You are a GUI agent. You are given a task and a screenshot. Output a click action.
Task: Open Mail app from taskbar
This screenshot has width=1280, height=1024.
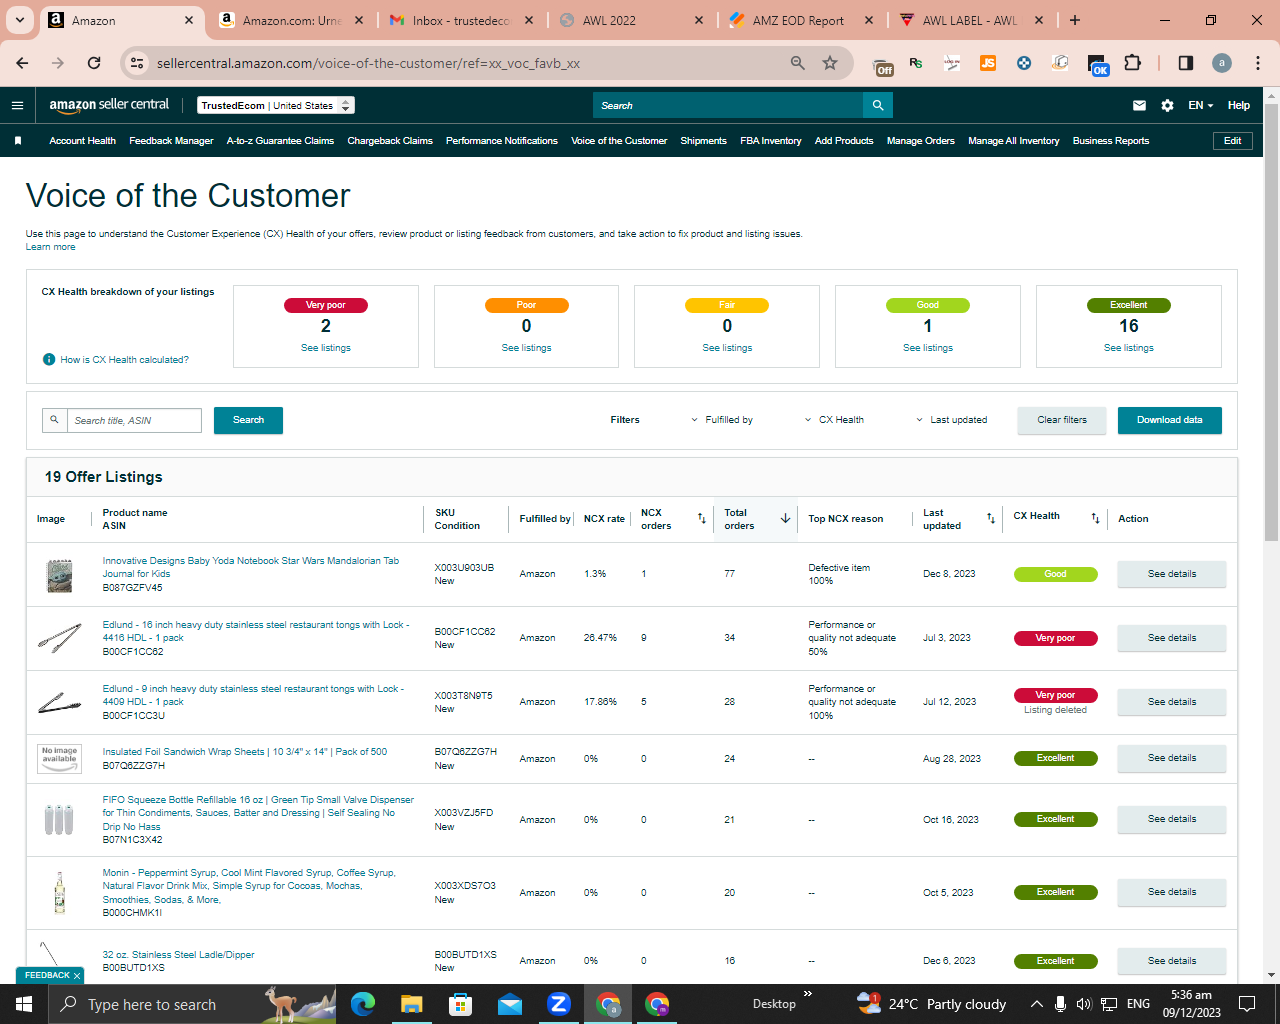pos(510,1004)
